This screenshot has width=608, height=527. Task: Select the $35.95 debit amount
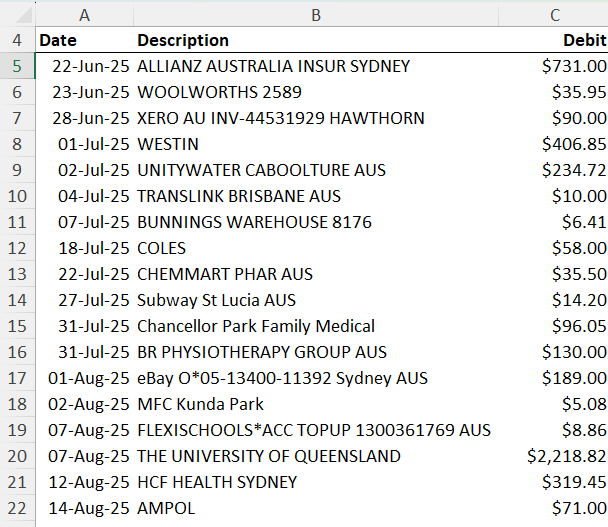click(553, 92)
